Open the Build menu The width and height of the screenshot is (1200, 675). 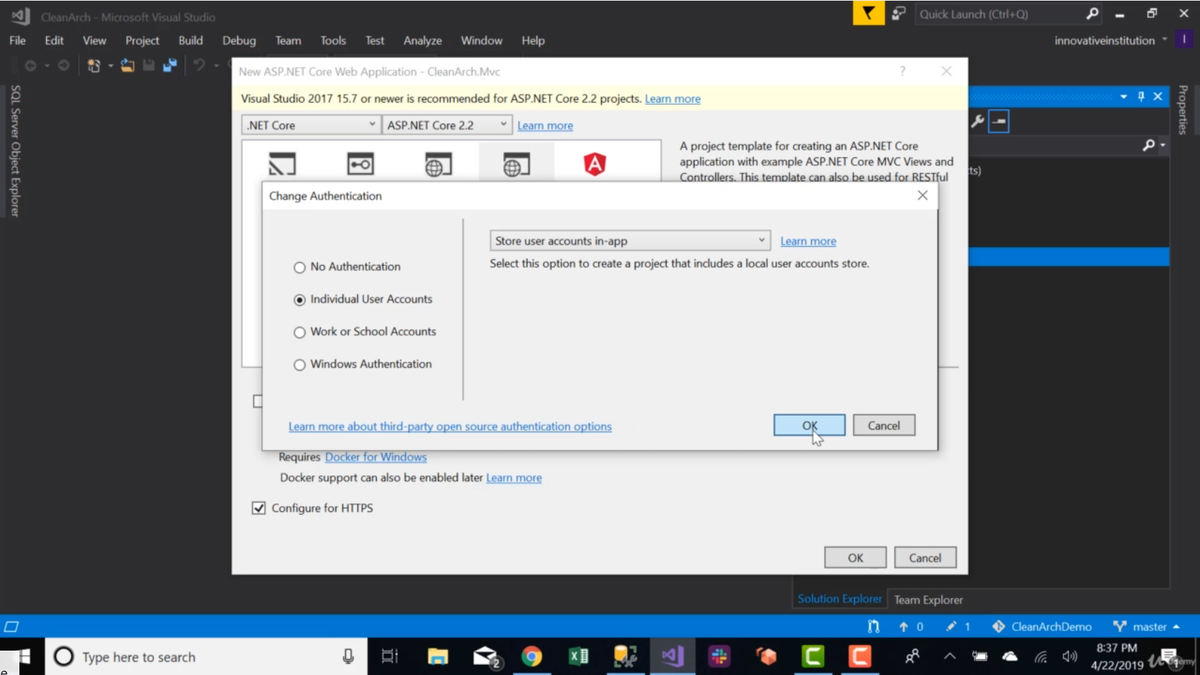(190, 41)
